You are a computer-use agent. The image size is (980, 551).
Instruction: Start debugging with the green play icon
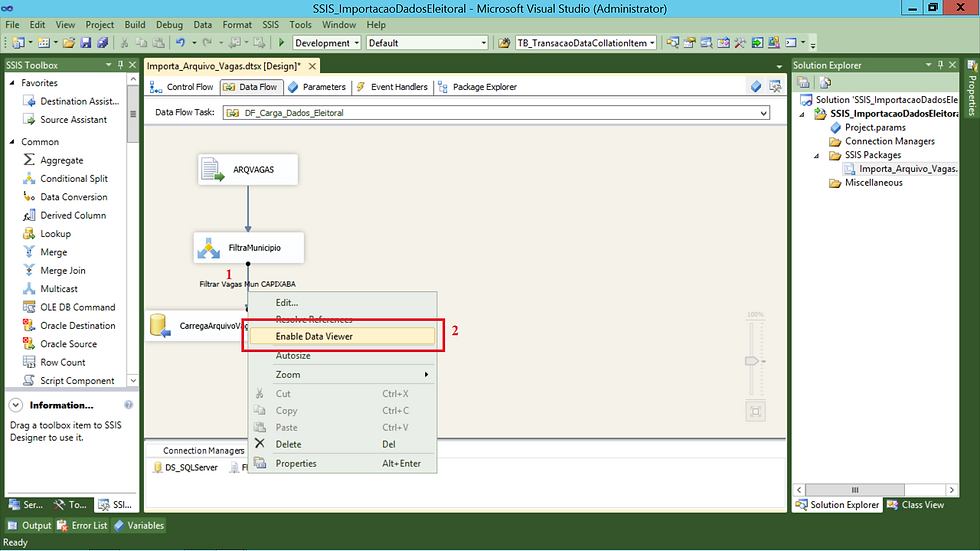point(281,42)
